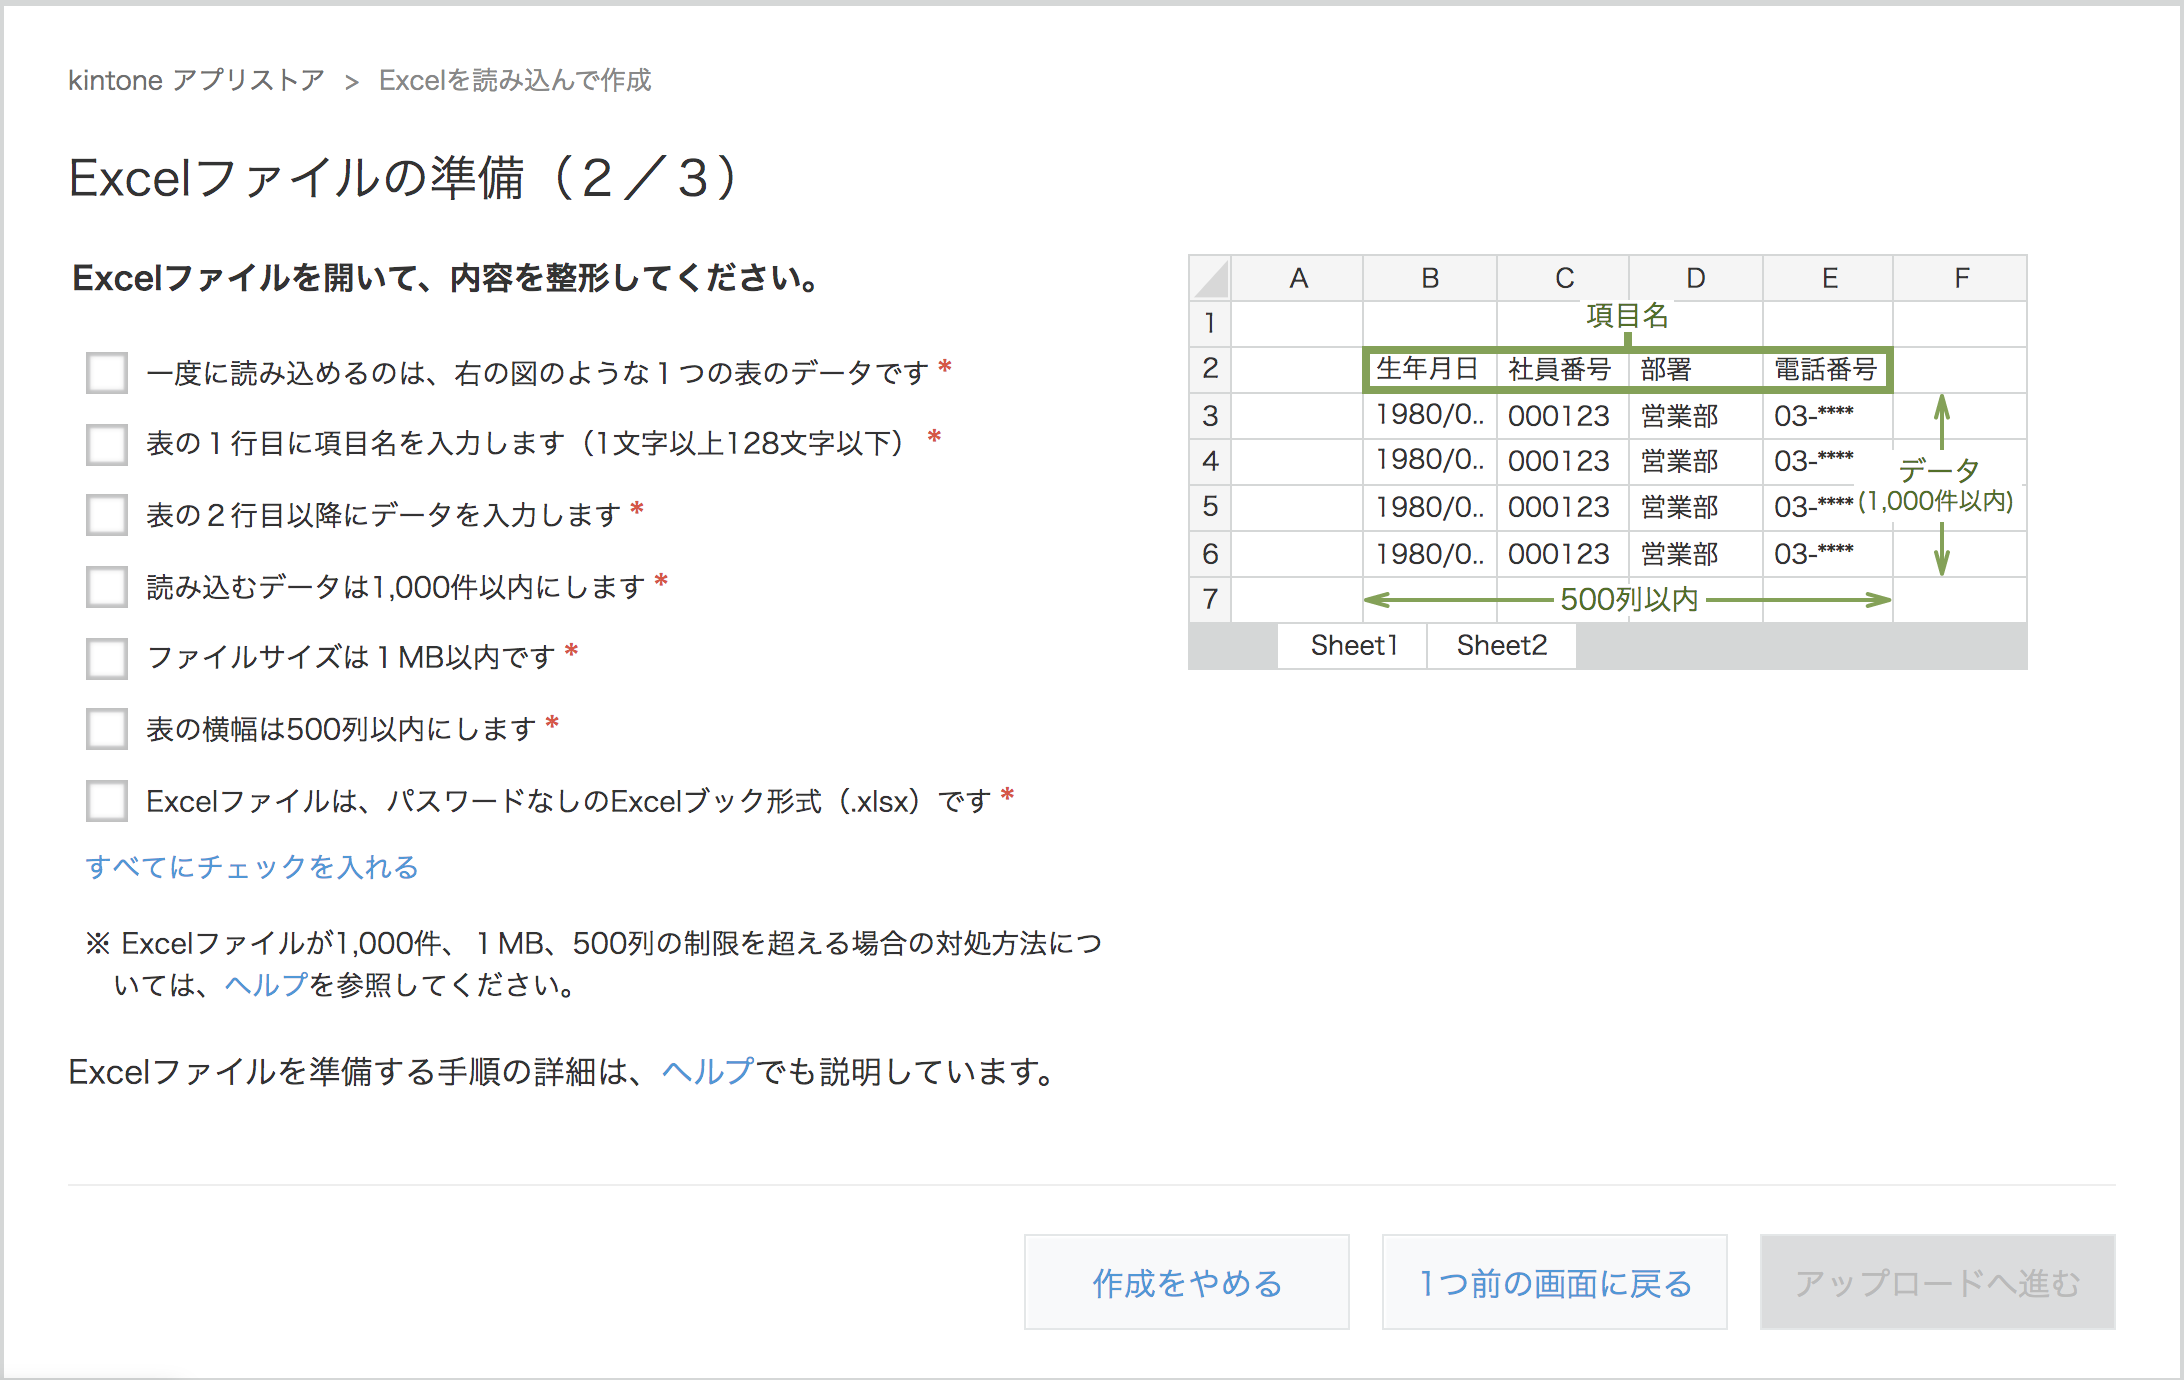Open the ヘルプ link in the limits note
The height and width of the screenshot is (1380, 2184).
(x=266, y=985)
